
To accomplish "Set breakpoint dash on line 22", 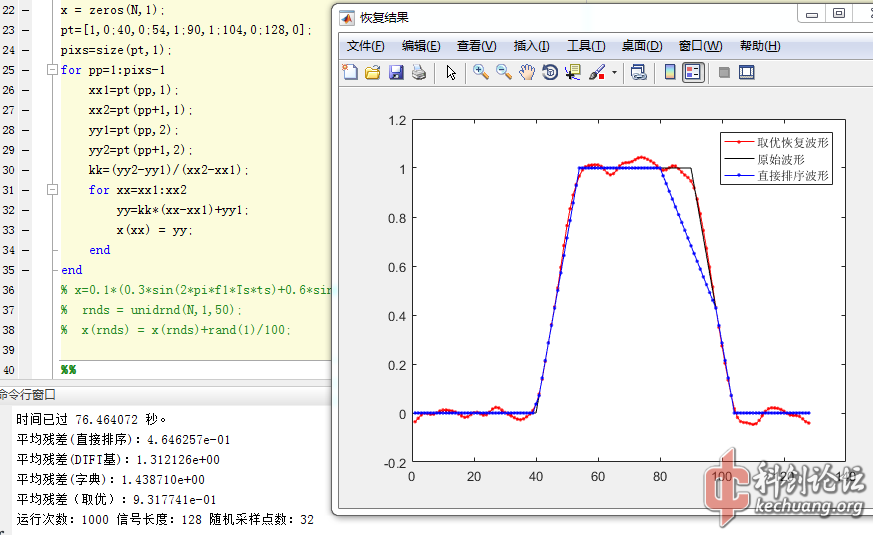I will coord(26,10).
